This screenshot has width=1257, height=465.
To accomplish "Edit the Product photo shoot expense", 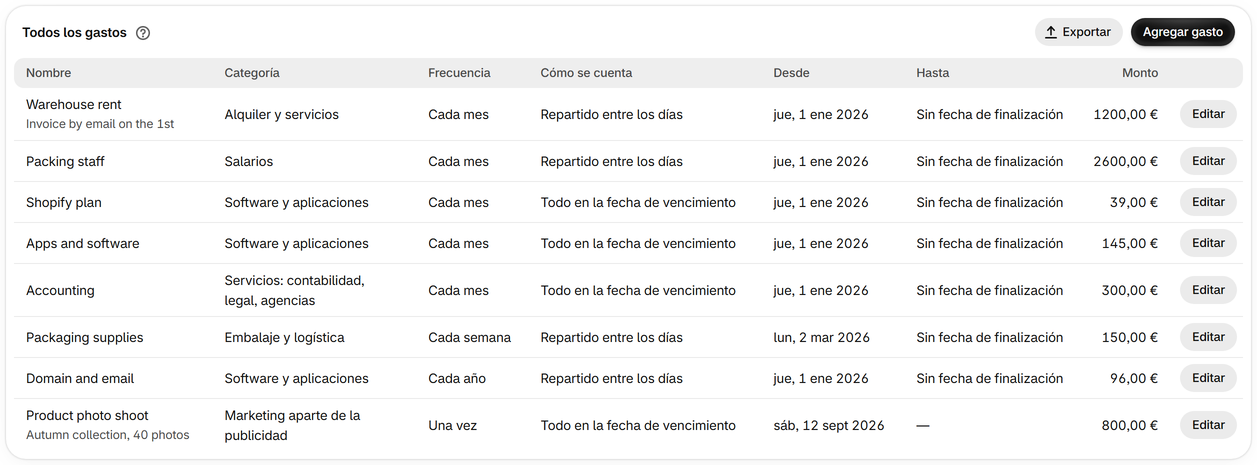I will (x=1208, y=425).
